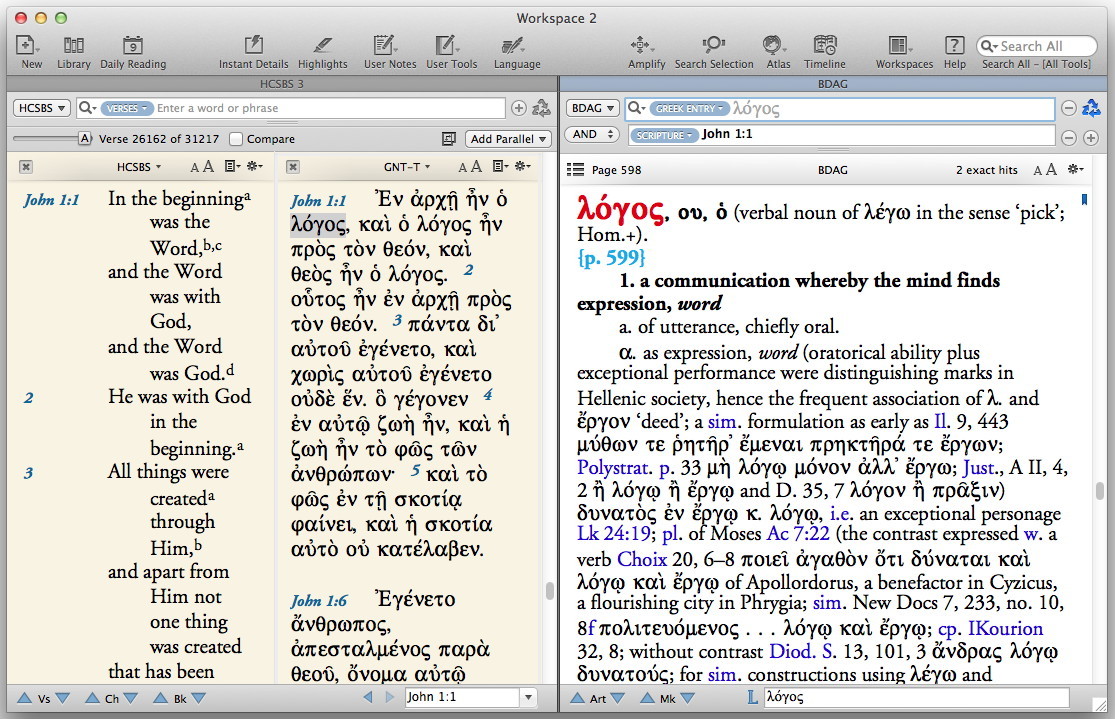Click recycle icon in BDAG search bar

click(x=1091, y=108)
